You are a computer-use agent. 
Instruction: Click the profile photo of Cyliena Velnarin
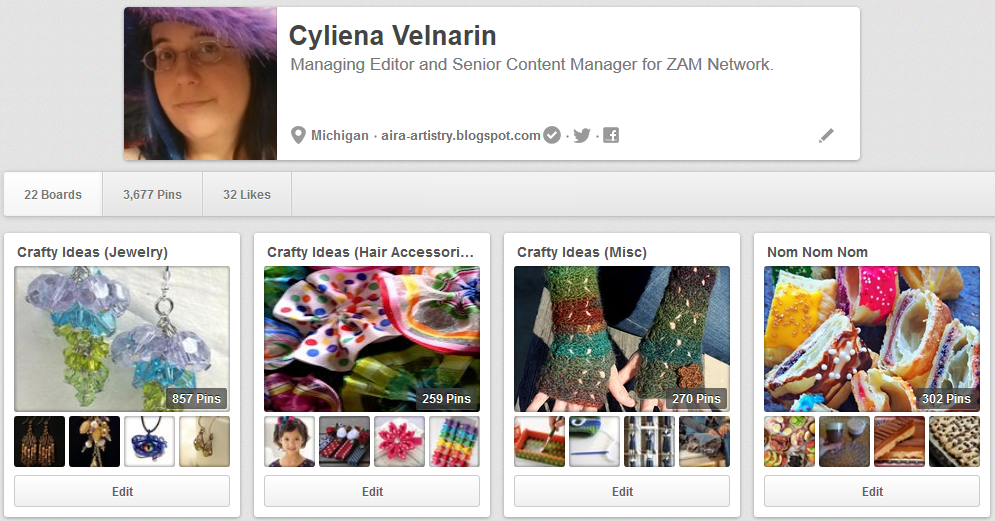click(200, 84)
